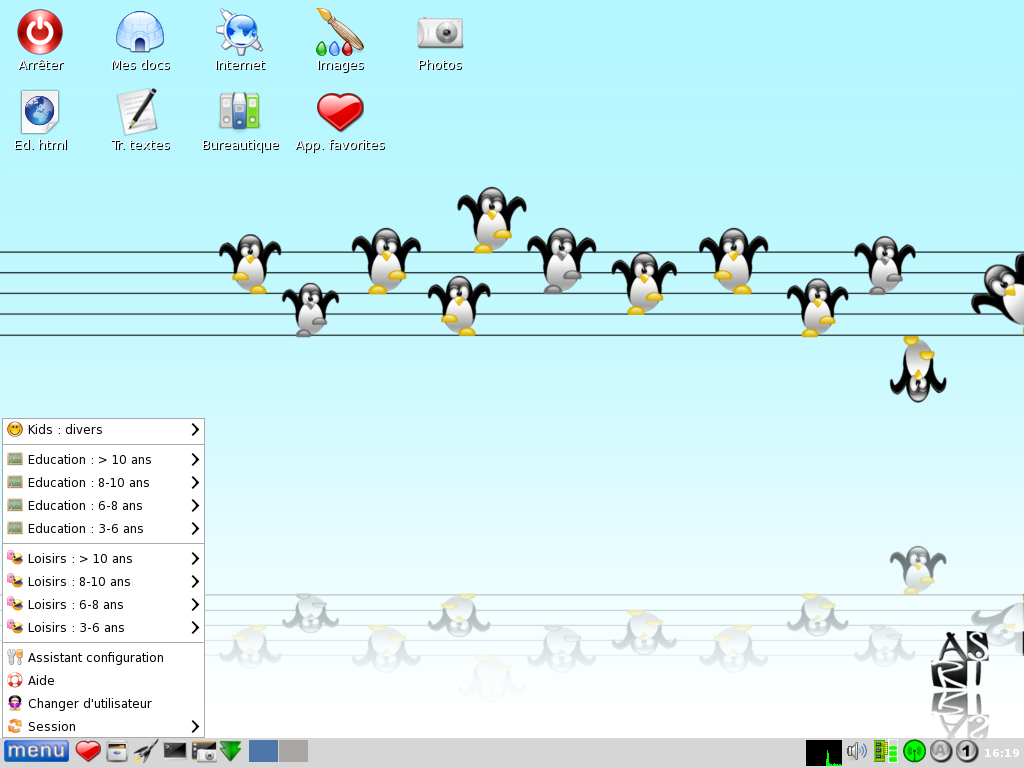The image size is (1024, 768).
Task: Select Changer d'utilisateur menu entry
Action: pyautogui.click(x=103, y=703)
